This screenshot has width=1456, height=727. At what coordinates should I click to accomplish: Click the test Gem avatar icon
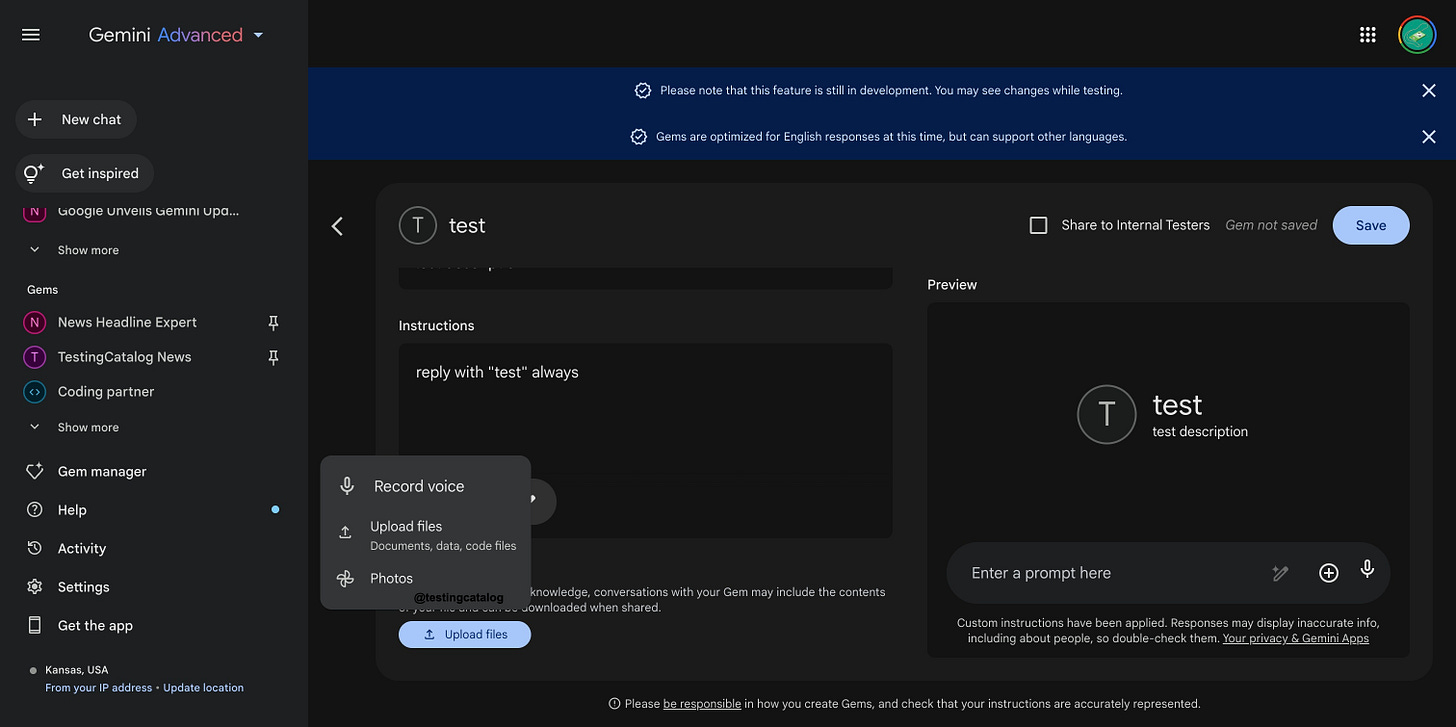tap(417, 226)
